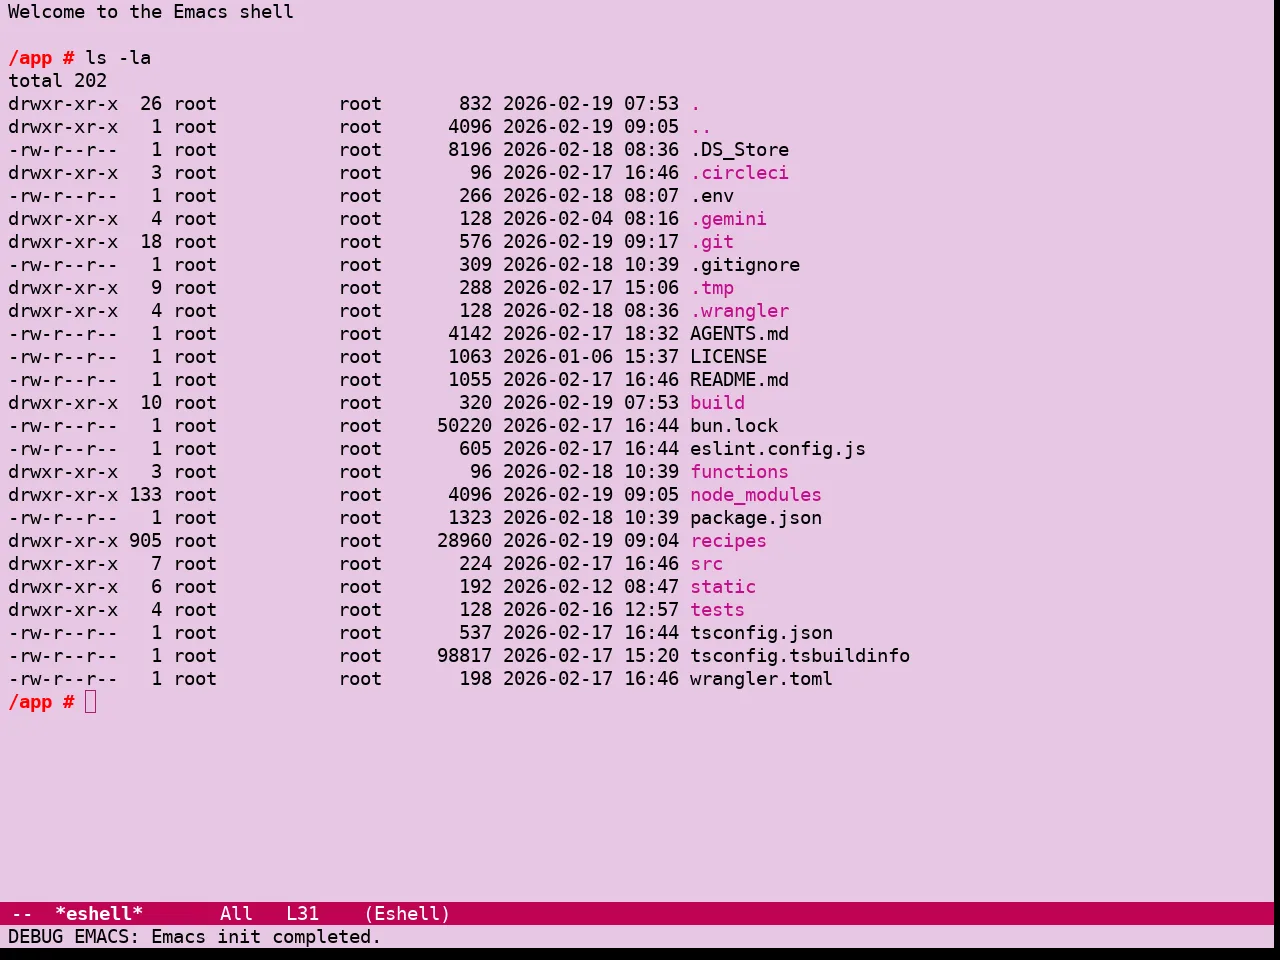
Task: Click the eslint.config.js file name
Action: click(778, 449)
